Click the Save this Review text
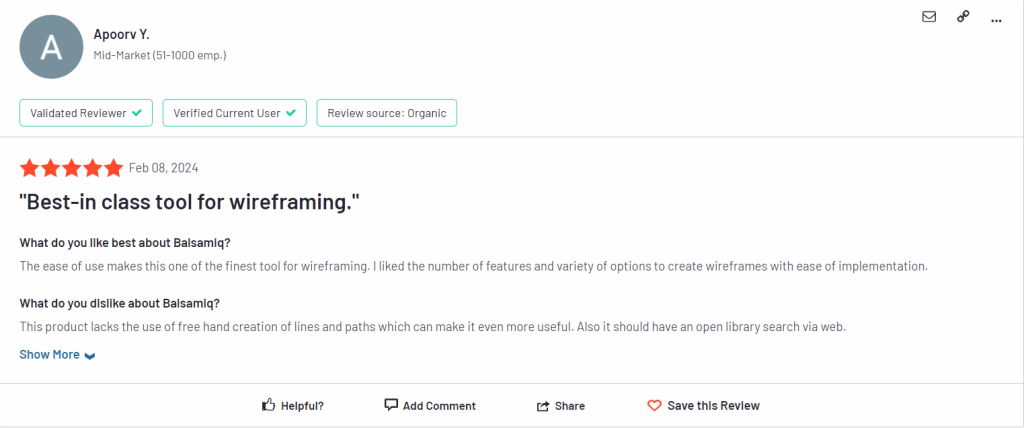The height and width of the screenshot is (428, 1024). 714,406
